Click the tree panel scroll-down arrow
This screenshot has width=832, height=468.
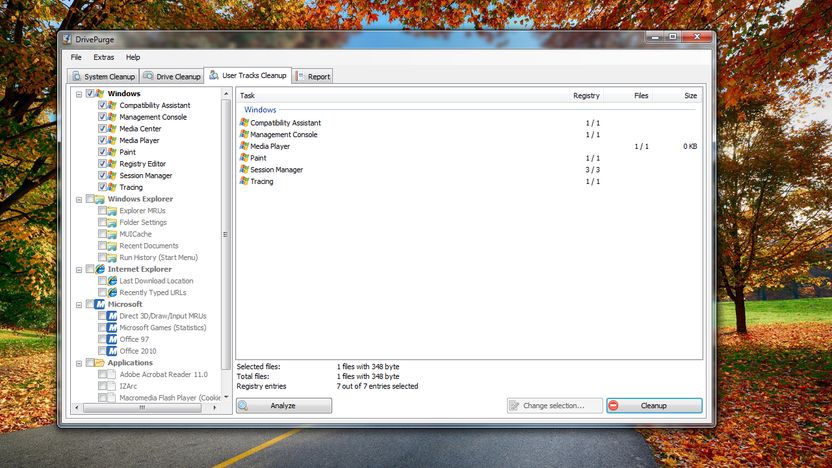click(226, 396)
